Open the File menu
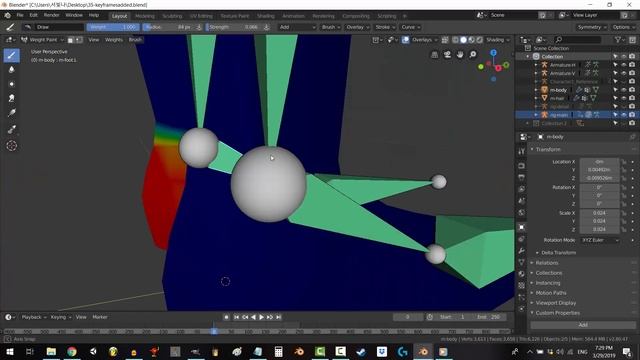The image size is (640, 360). pyautogui.click(x=20, y=16)
